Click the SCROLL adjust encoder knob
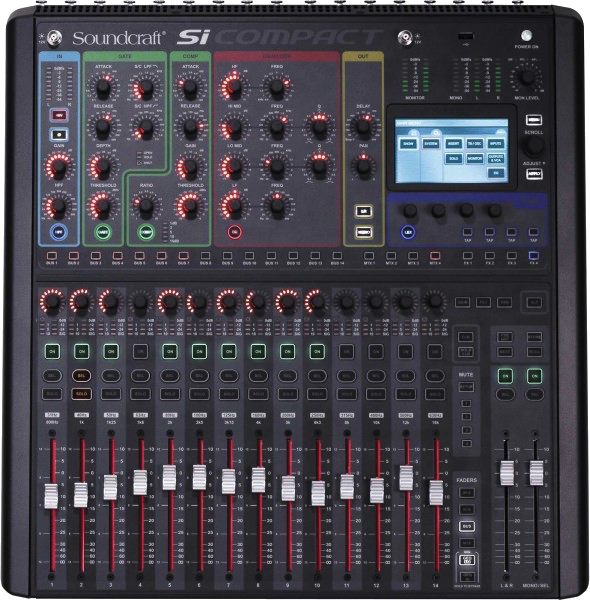Image resolution: width=590 pixels, height=600 pixels. (x=534, y=147)
